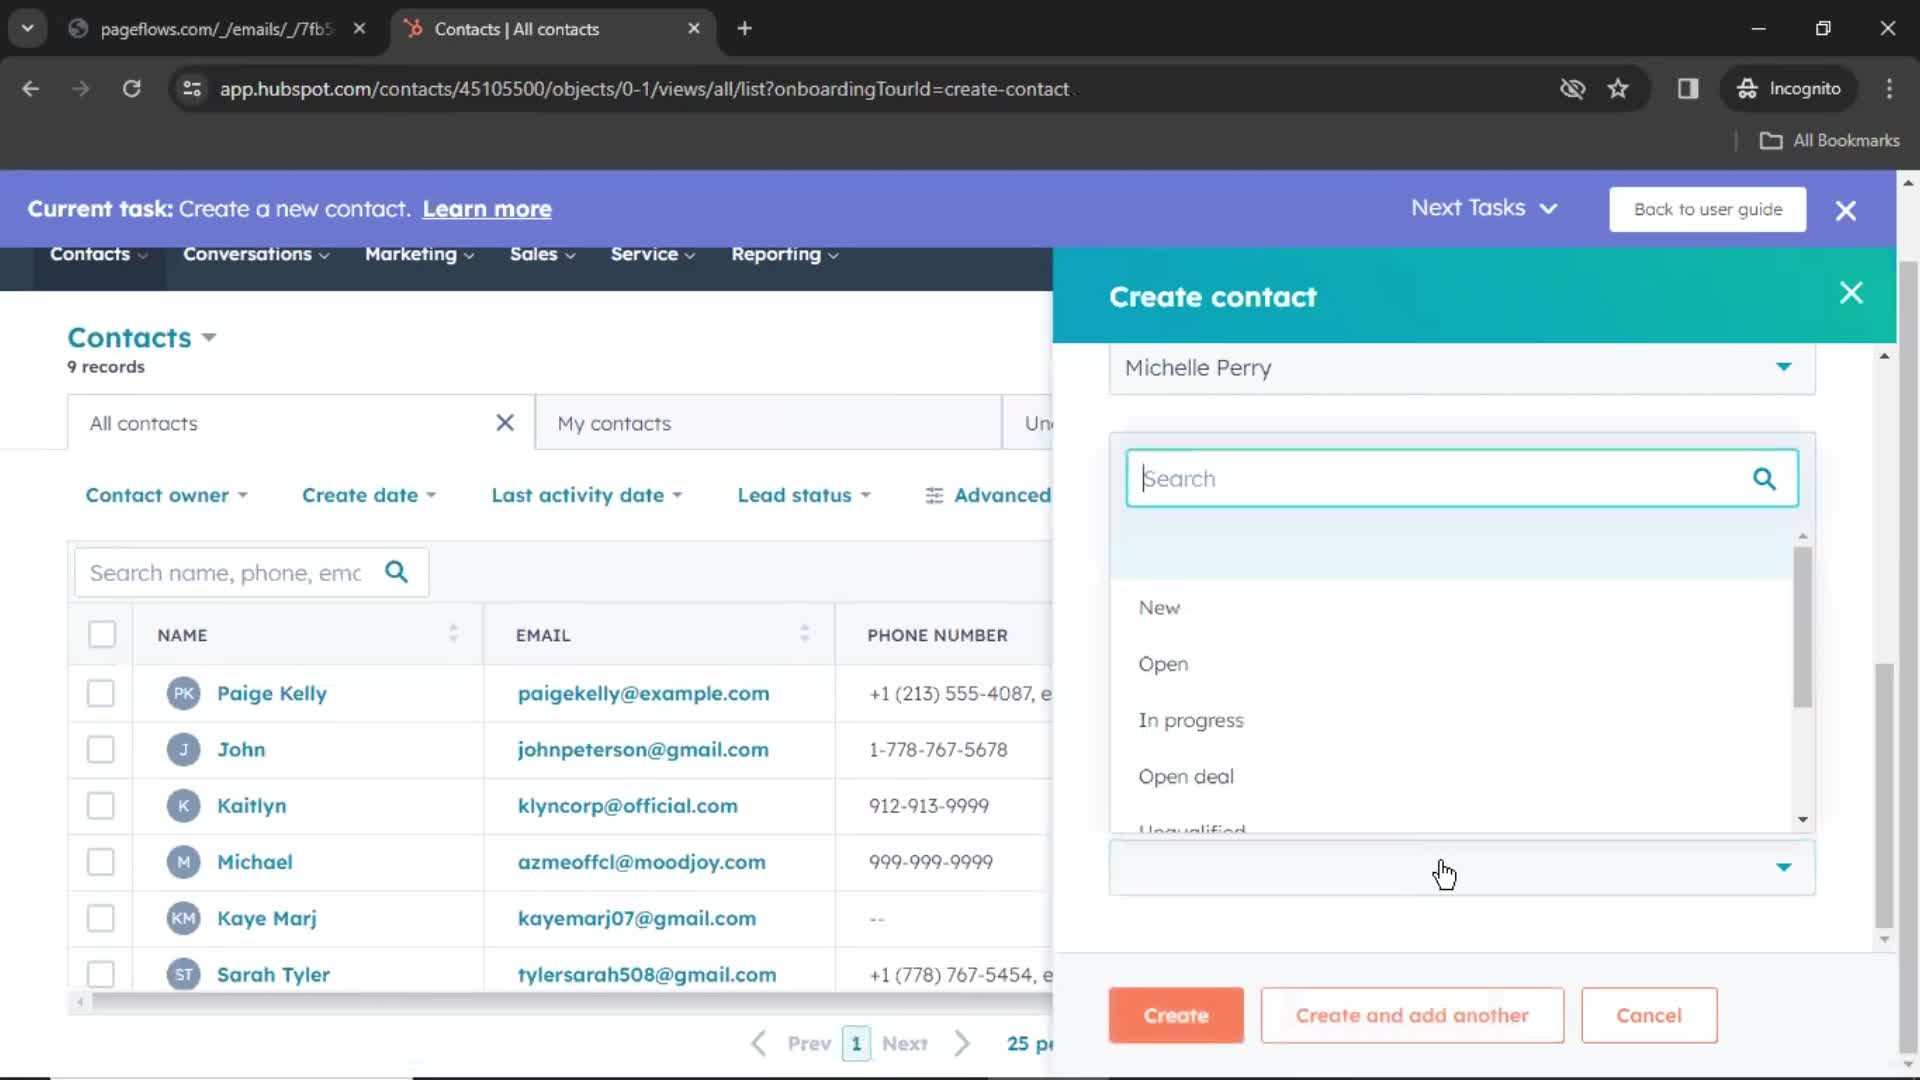Expand the Lead status filter
Viewport: 1920px width, 1080px height.
pos(804,496)
